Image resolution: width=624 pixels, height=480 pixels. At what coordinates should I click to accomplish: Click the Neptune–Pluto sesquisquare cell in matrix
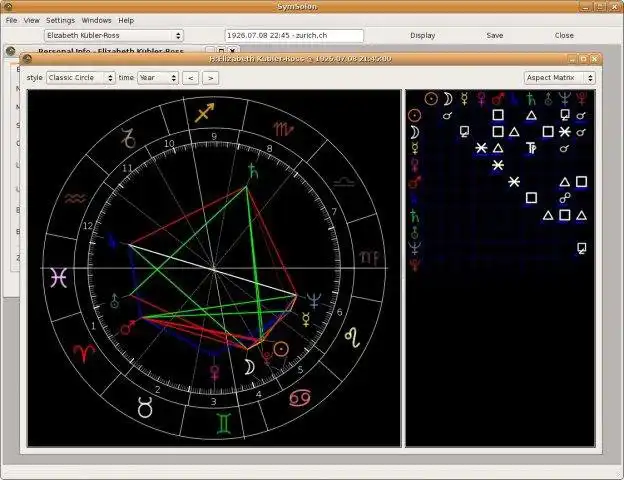(x=581, y=249)
